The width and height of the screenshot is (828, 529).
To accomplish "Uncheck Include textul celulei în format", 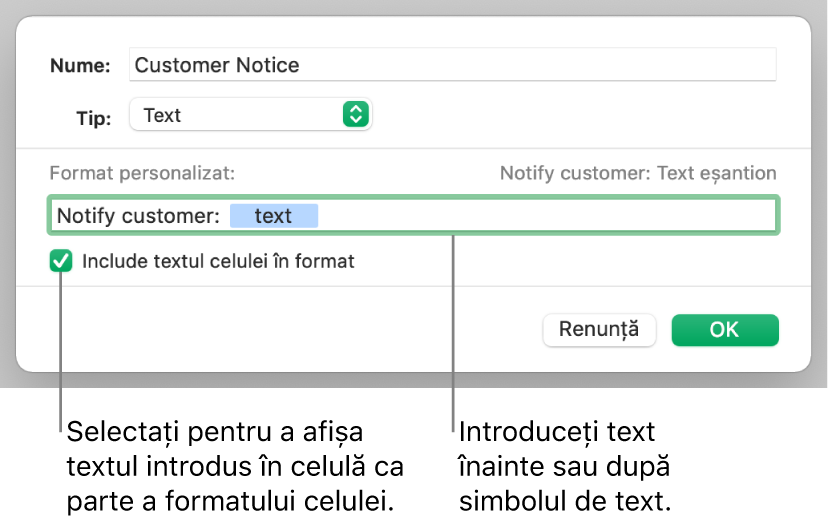I will pyautogui.click(x=61, y=261).
